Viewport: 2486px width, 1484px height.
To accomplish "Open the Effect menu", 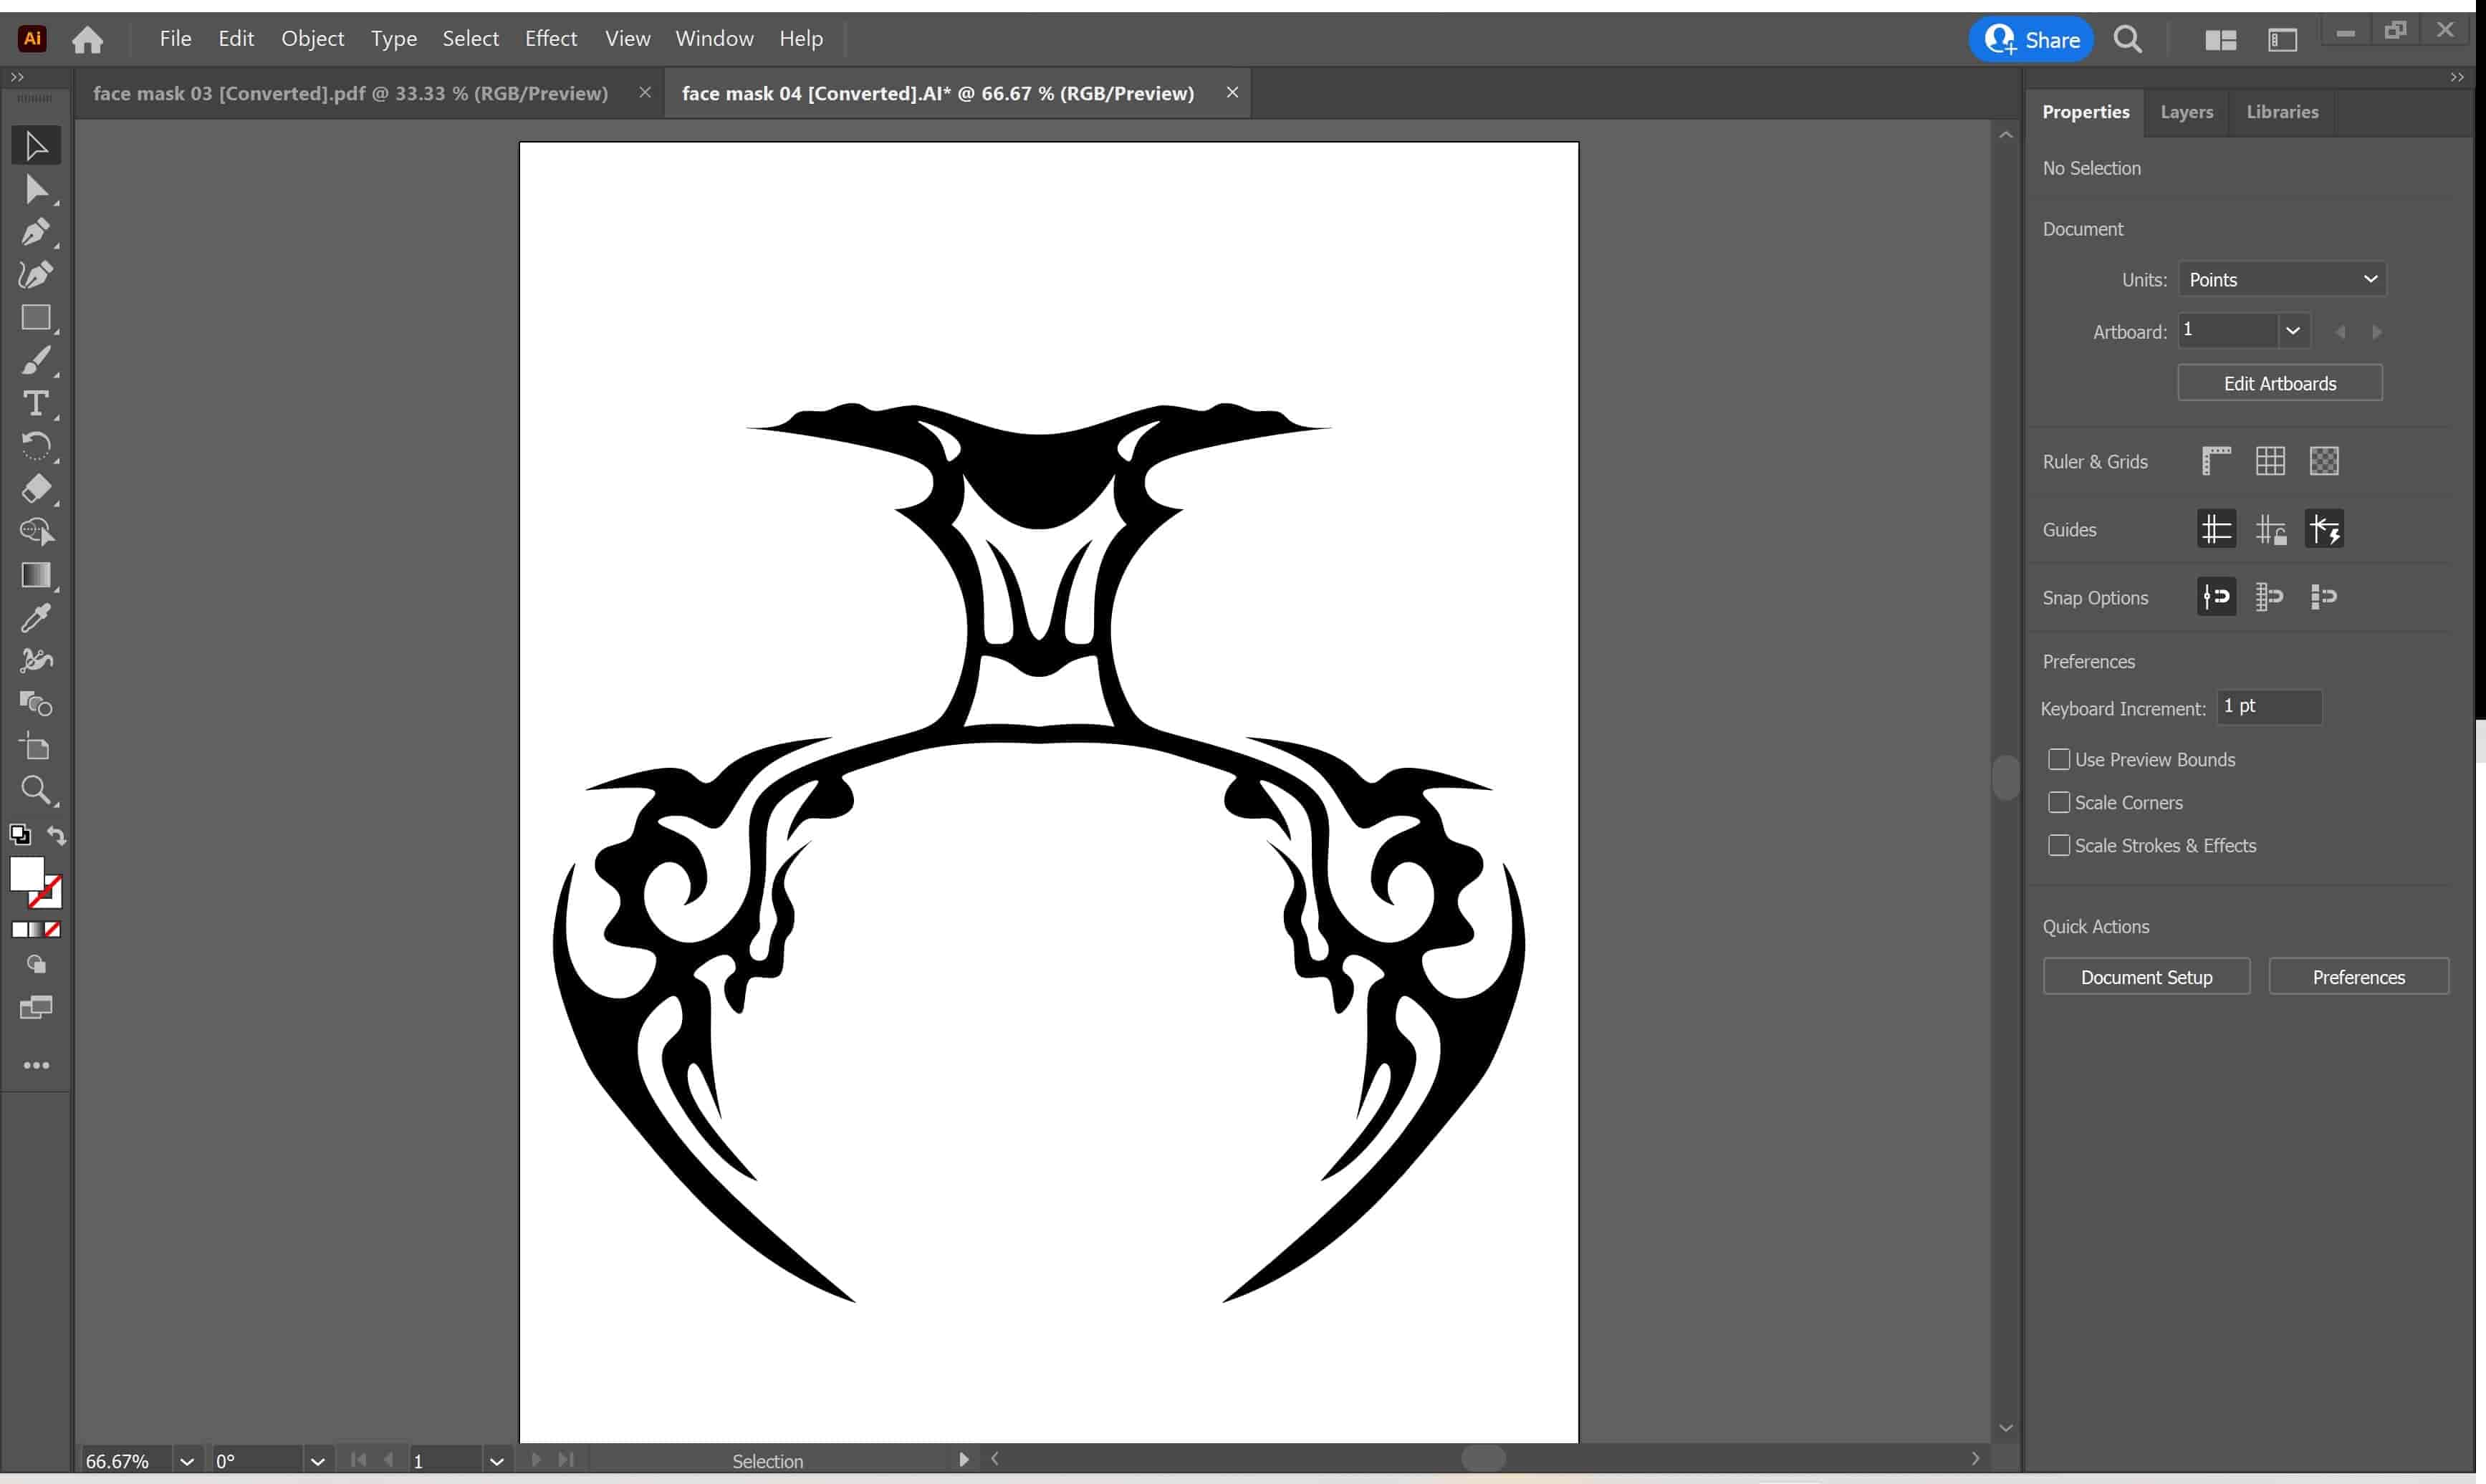I will tap(550, 38).
